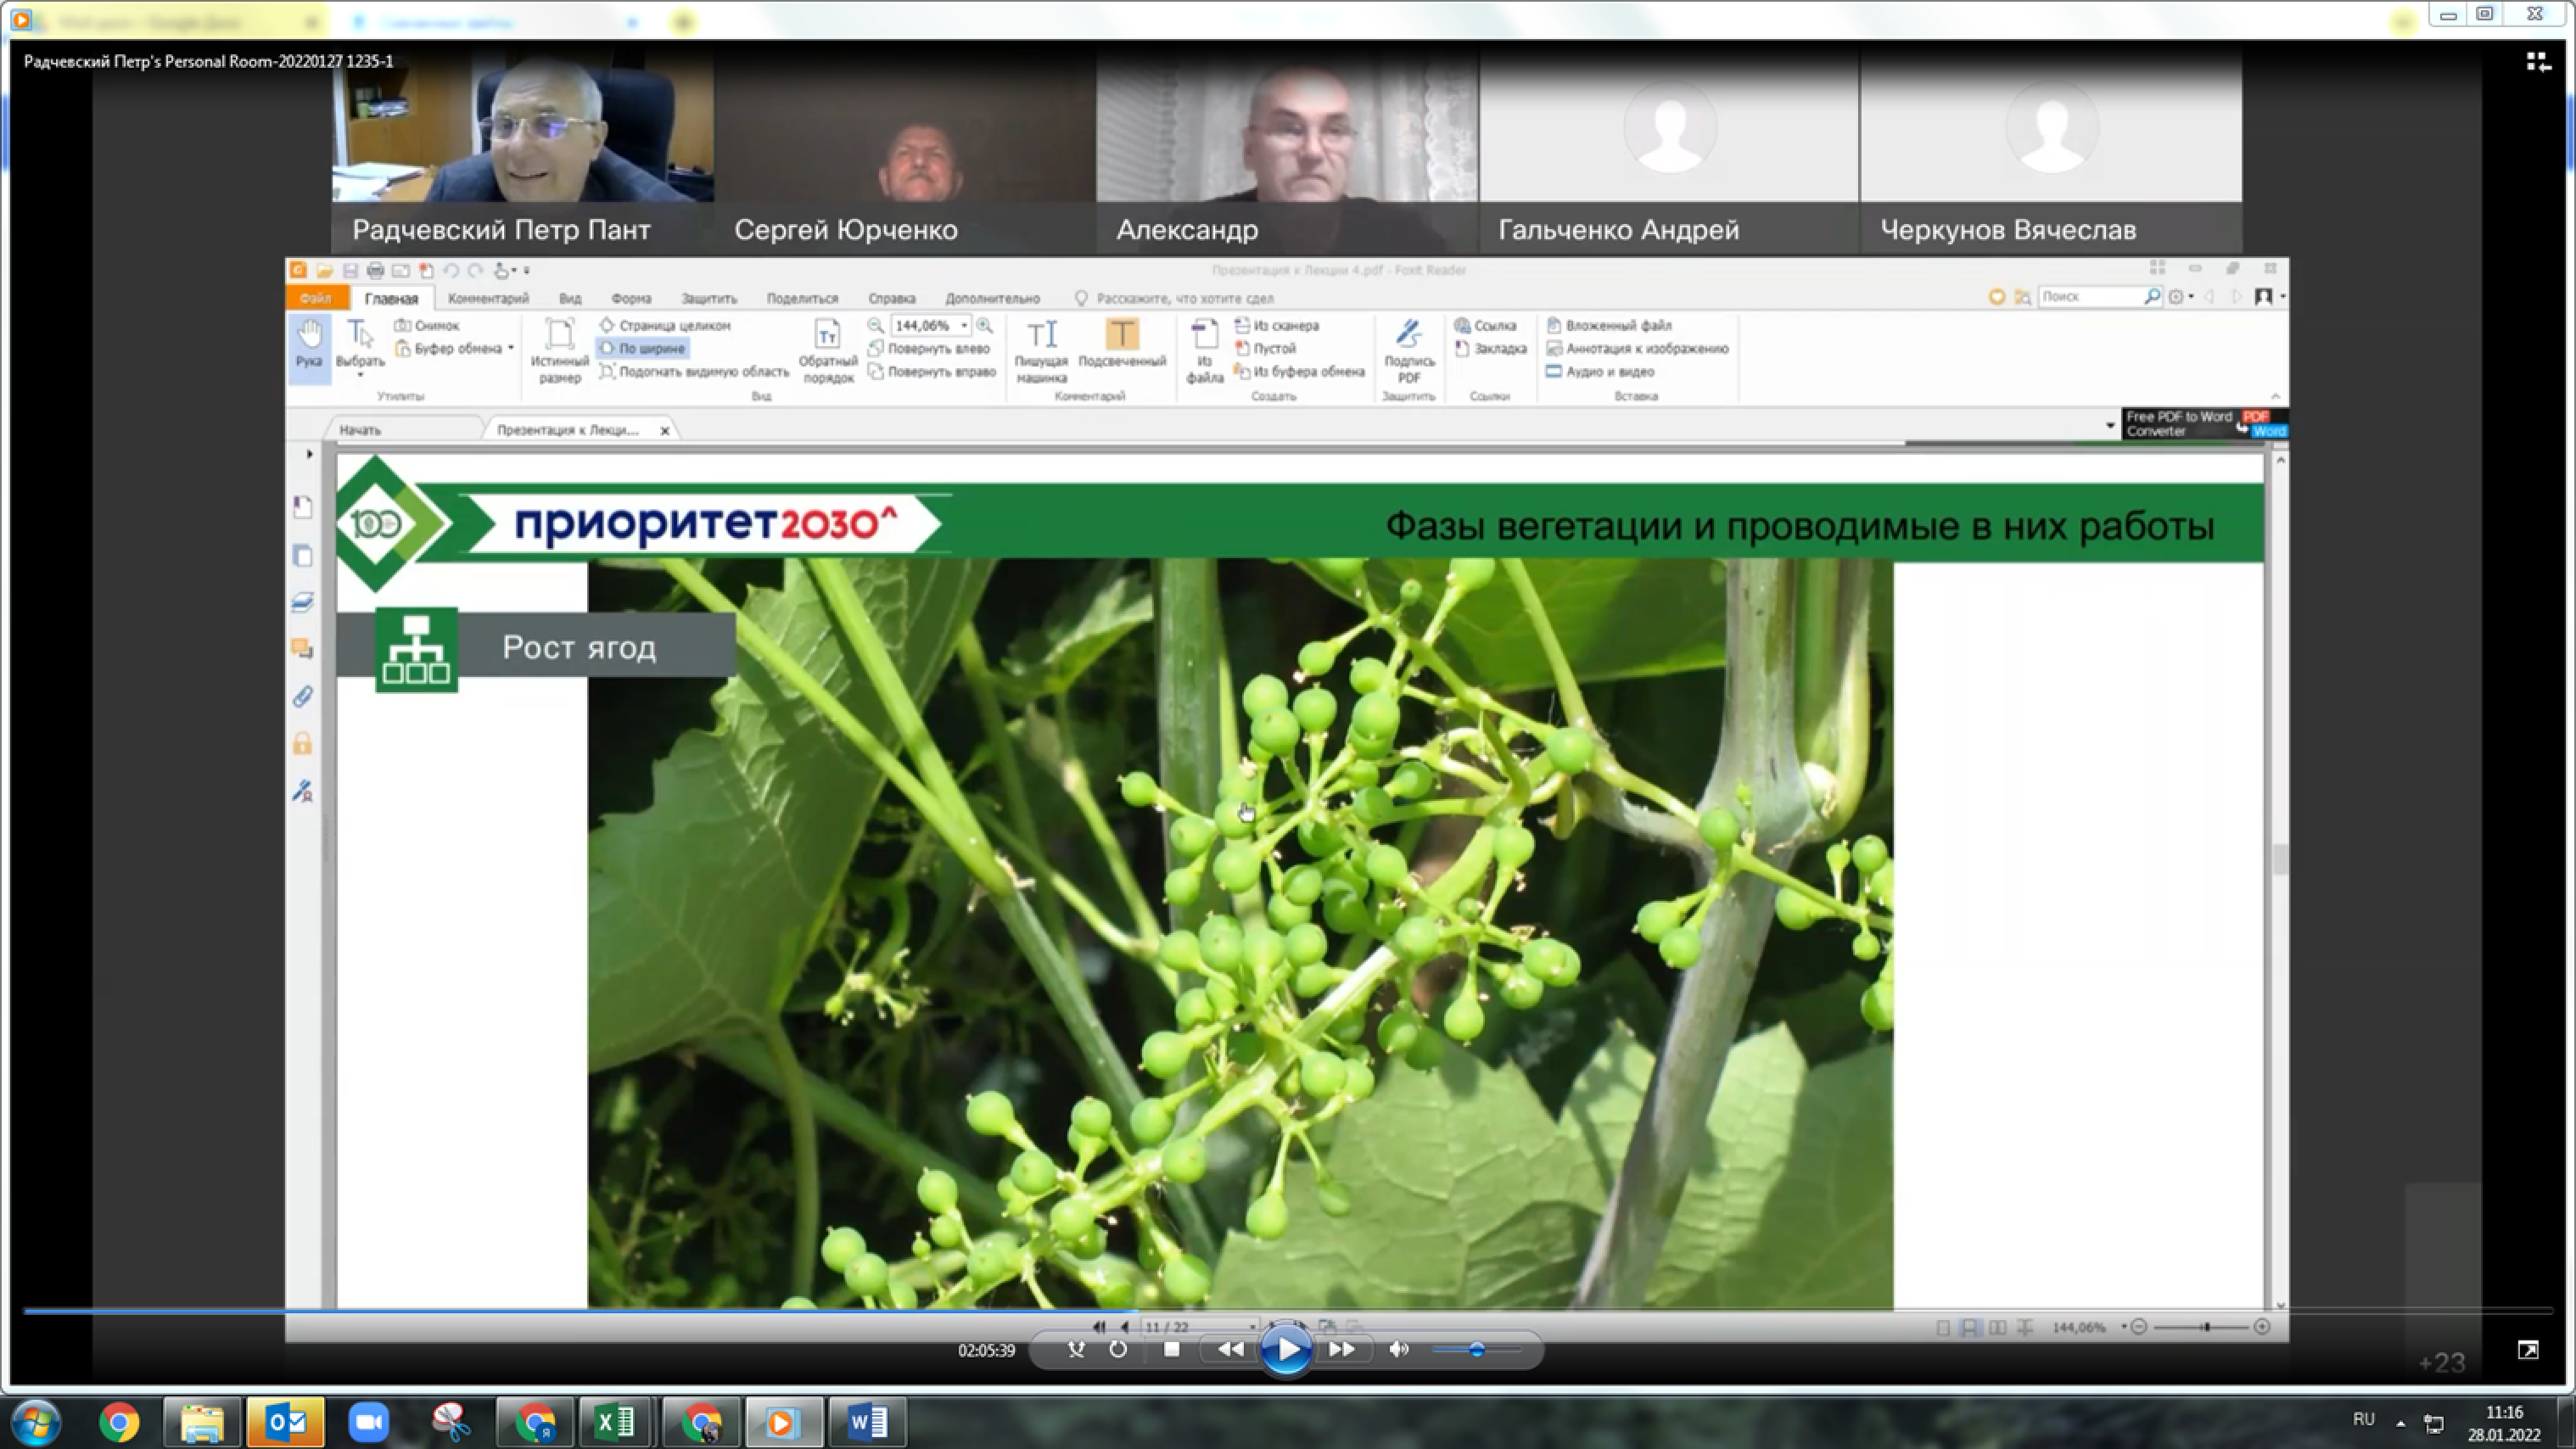This screenshot has height=1449, width=2576.
Task: Click the fast forward button
Action: 1342,1350
